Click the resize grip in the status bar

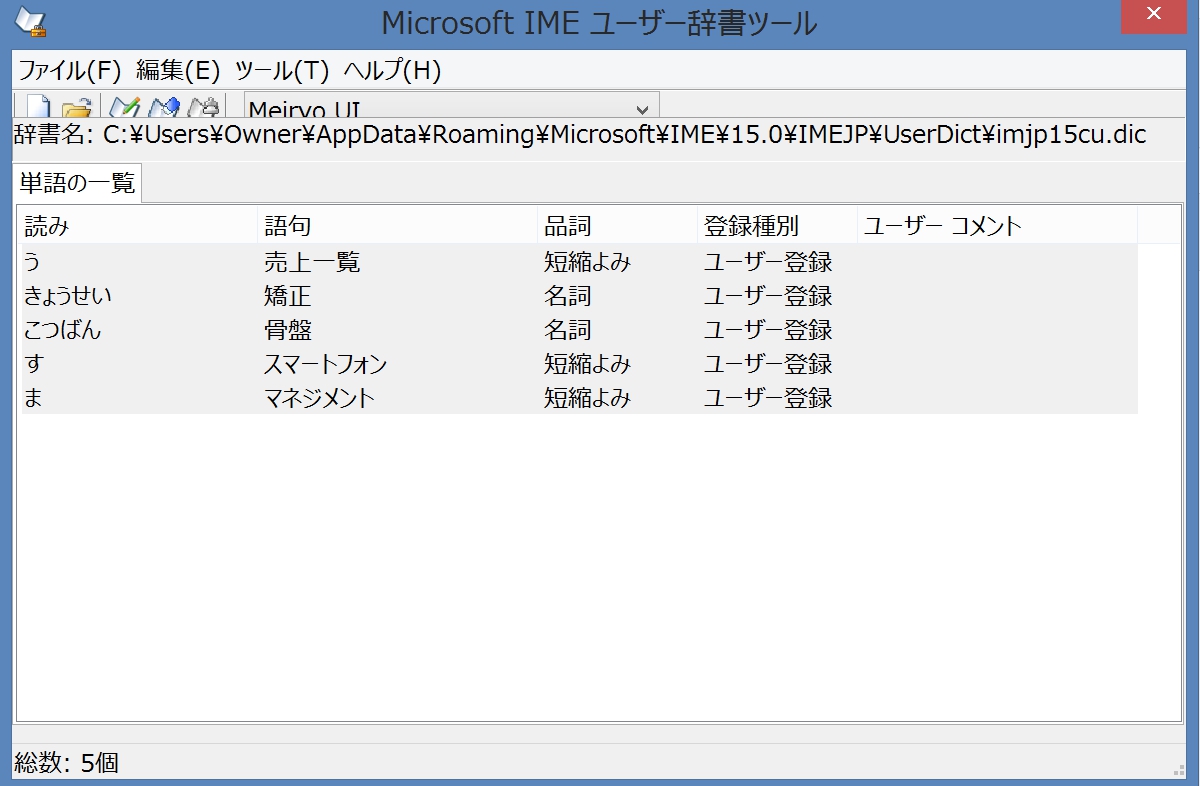pos(1178,770)
